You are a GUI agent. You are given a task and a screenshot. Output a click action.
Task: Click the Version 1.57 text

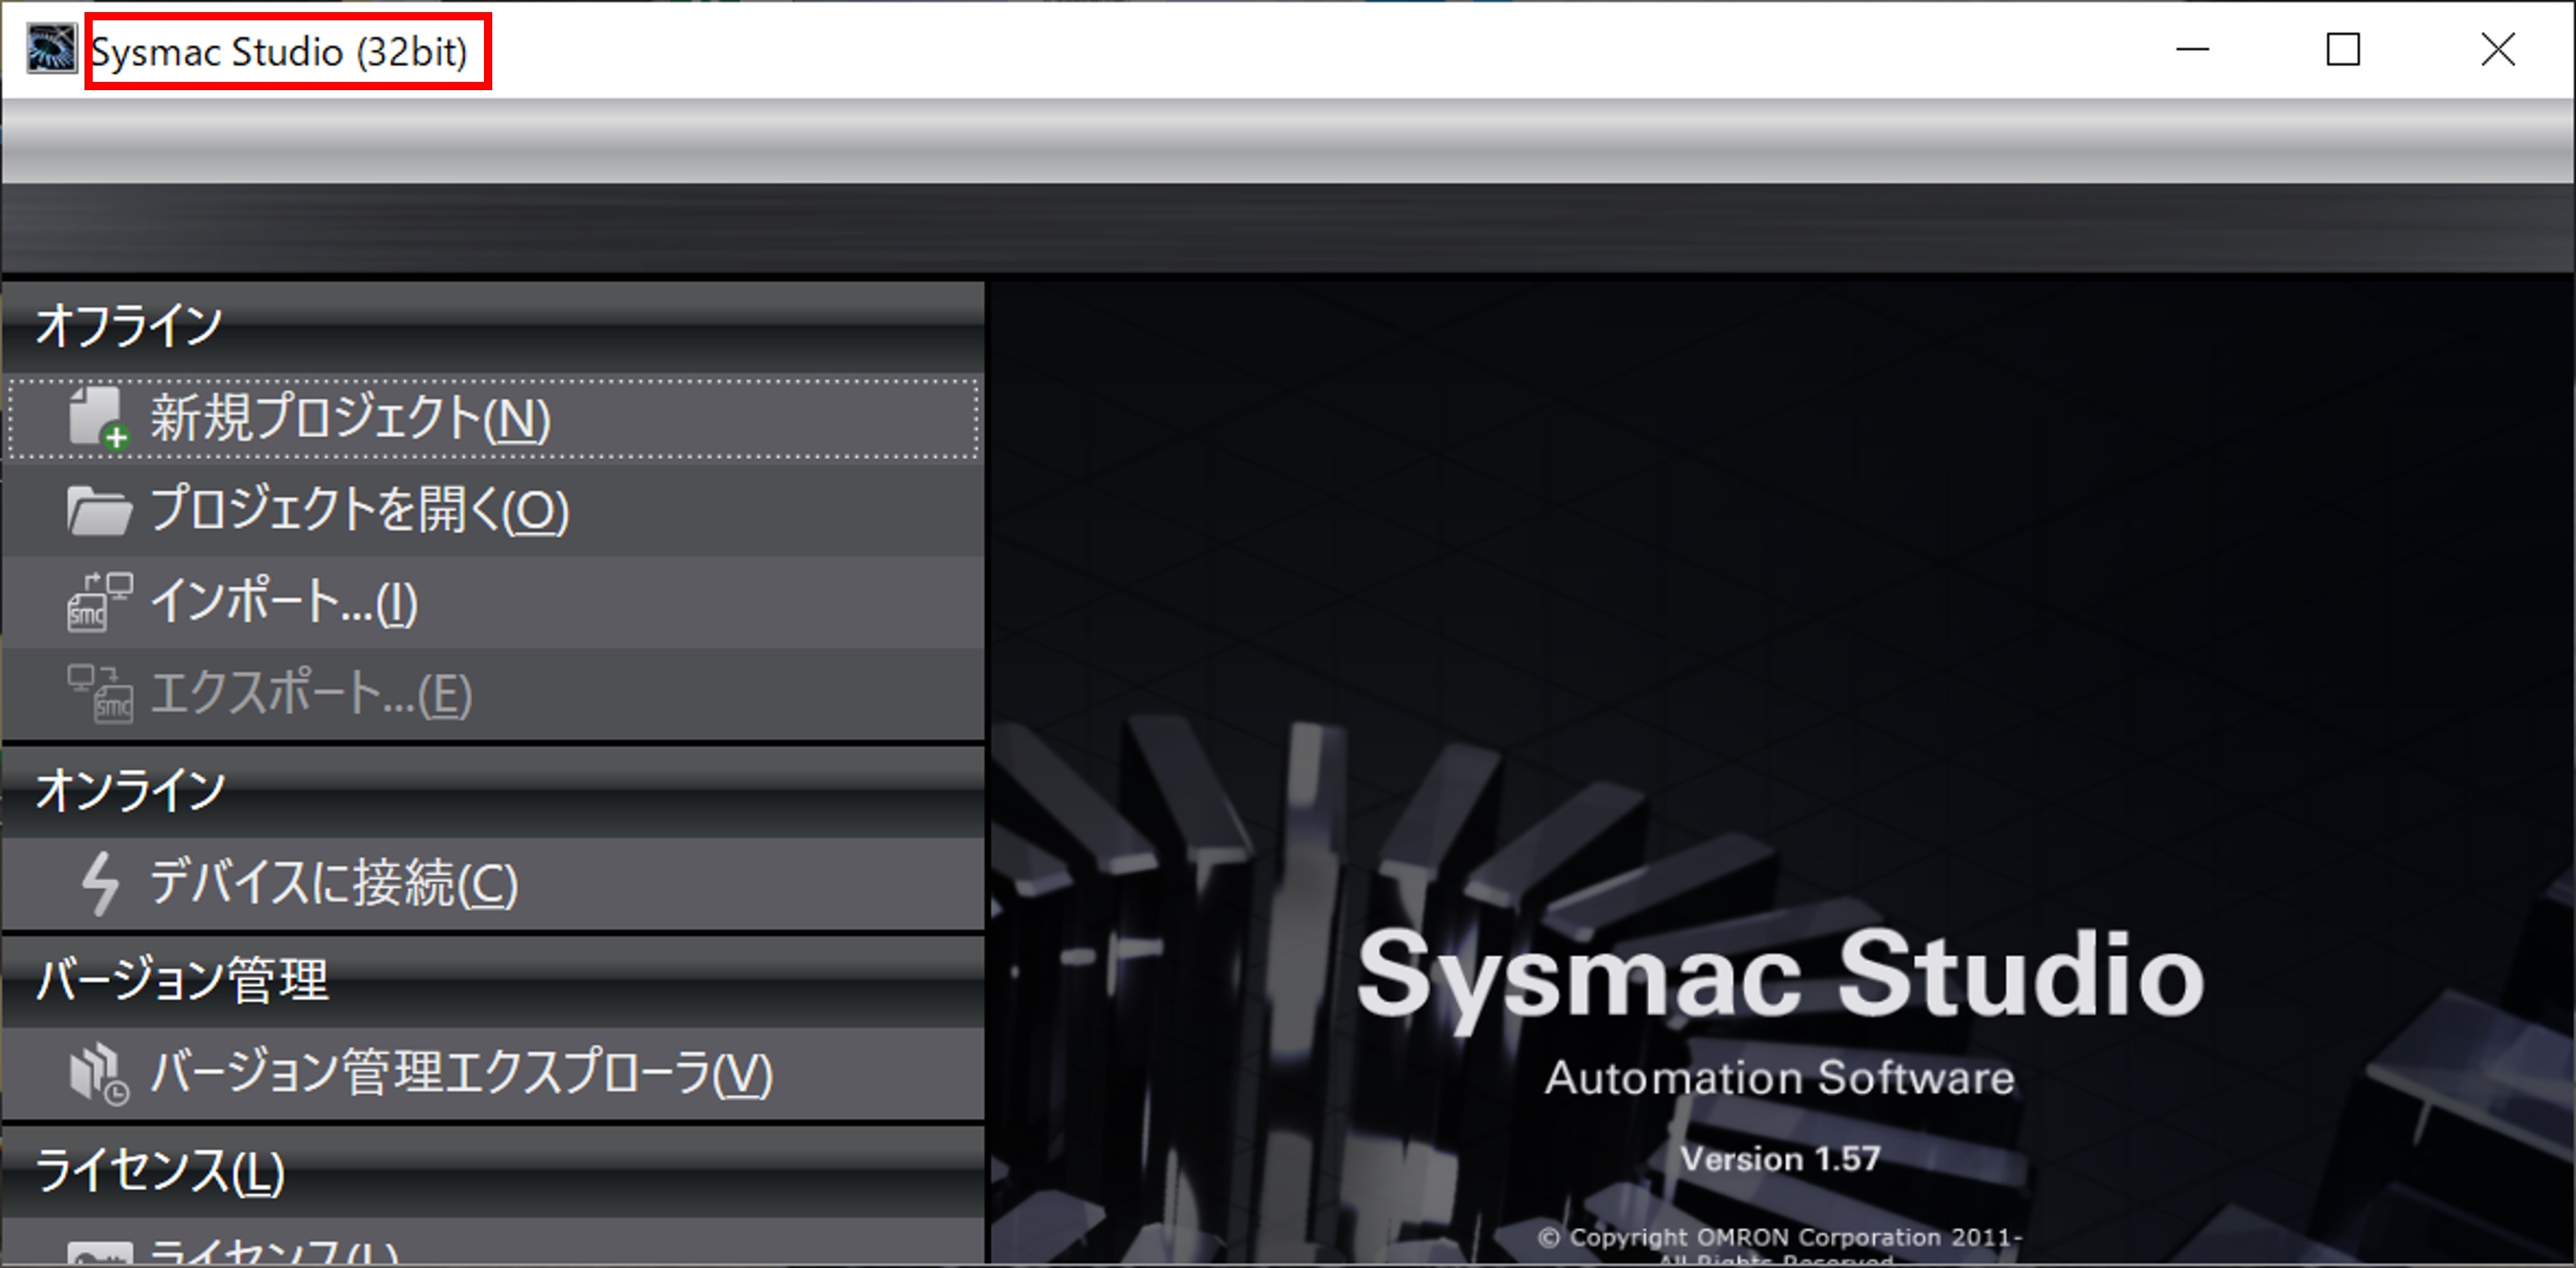coord(1780,1159)
